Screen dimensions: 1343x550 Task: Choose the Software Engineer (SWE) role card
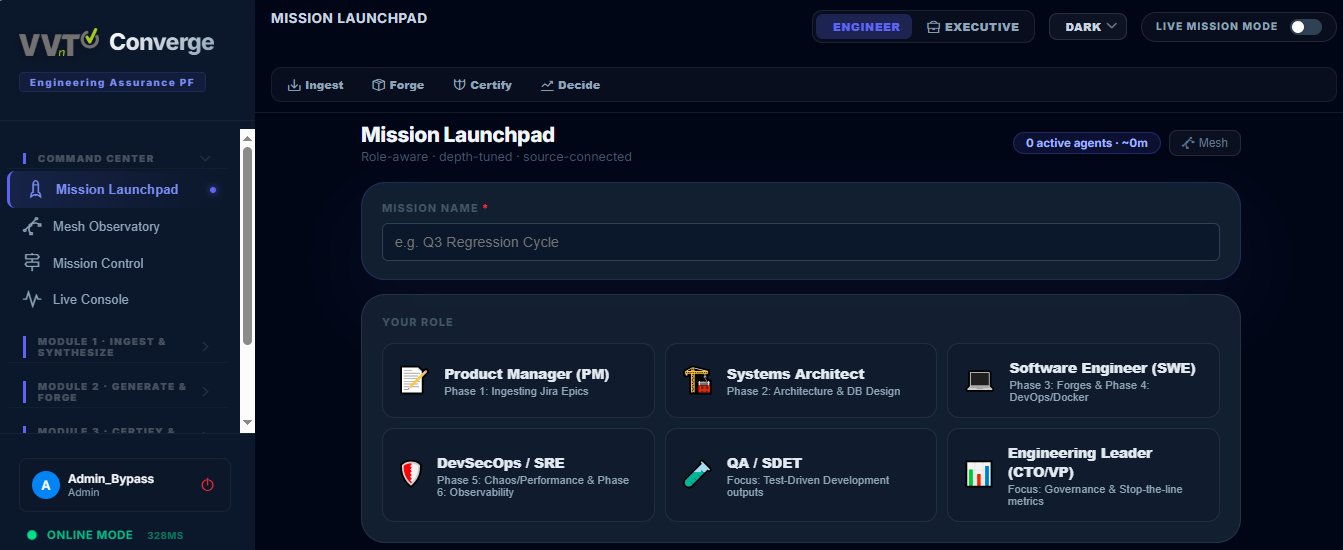coord(1083,380)
